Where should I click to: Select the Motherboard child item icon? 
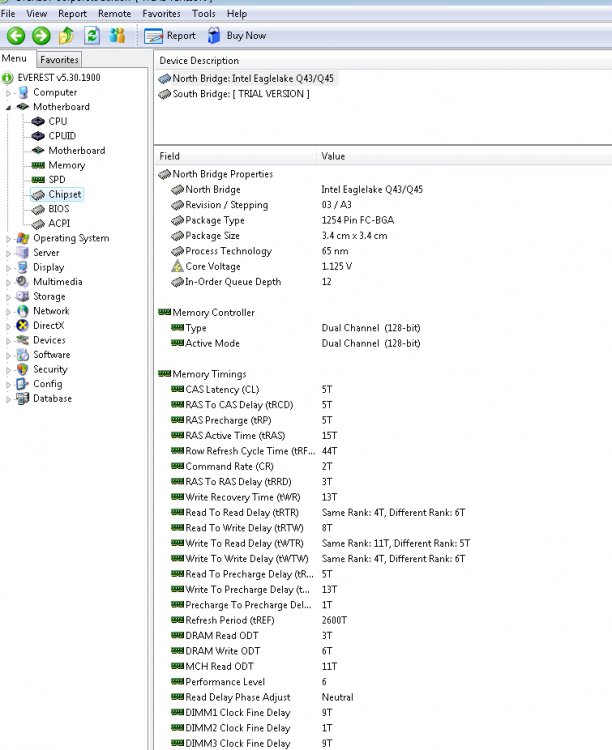38,150
